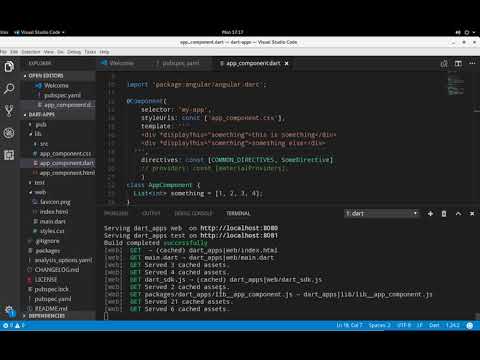
Task: Switch to the PROBLEMS panel tab
Action: 116,213
